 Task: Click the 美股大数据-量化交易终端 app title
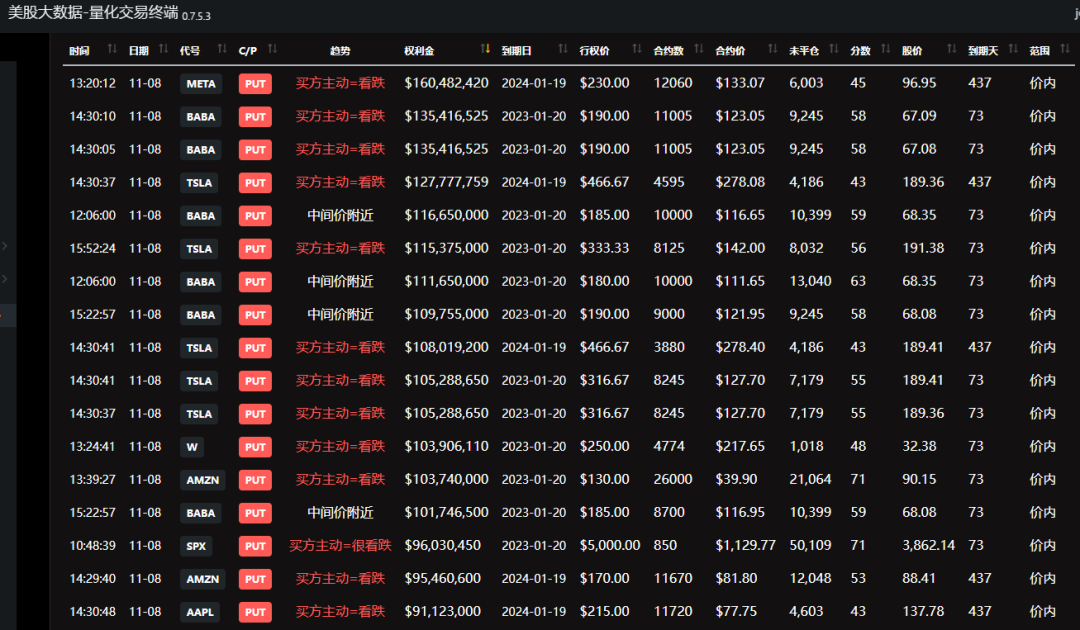[93, 12]
